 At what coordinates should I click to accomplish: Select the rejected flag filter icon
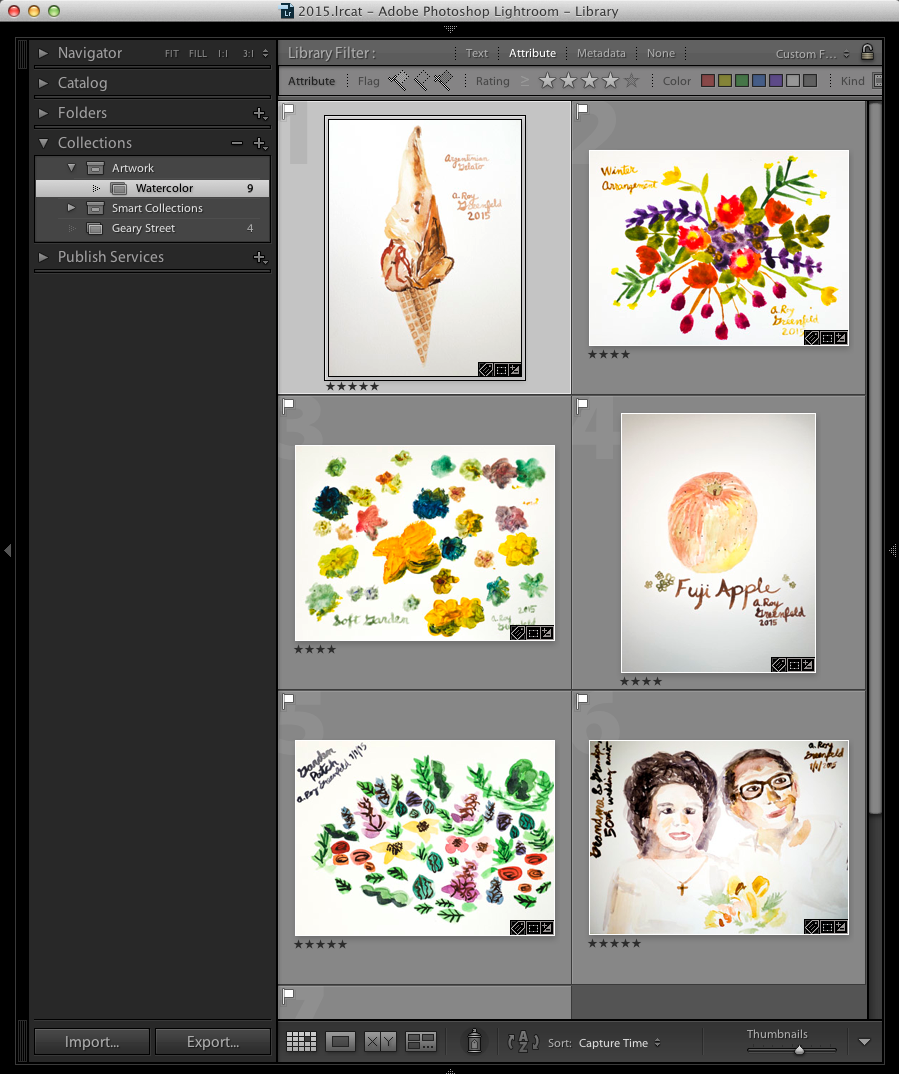click(x=443, y=81)
